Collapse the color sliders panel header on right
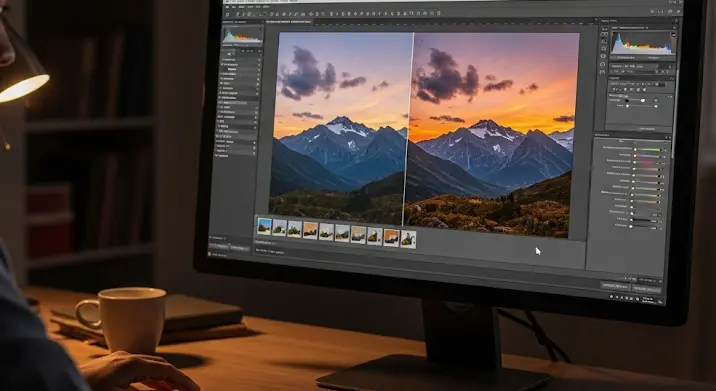The width and height of the screenshot is (716, 391). tap(632, 135)
